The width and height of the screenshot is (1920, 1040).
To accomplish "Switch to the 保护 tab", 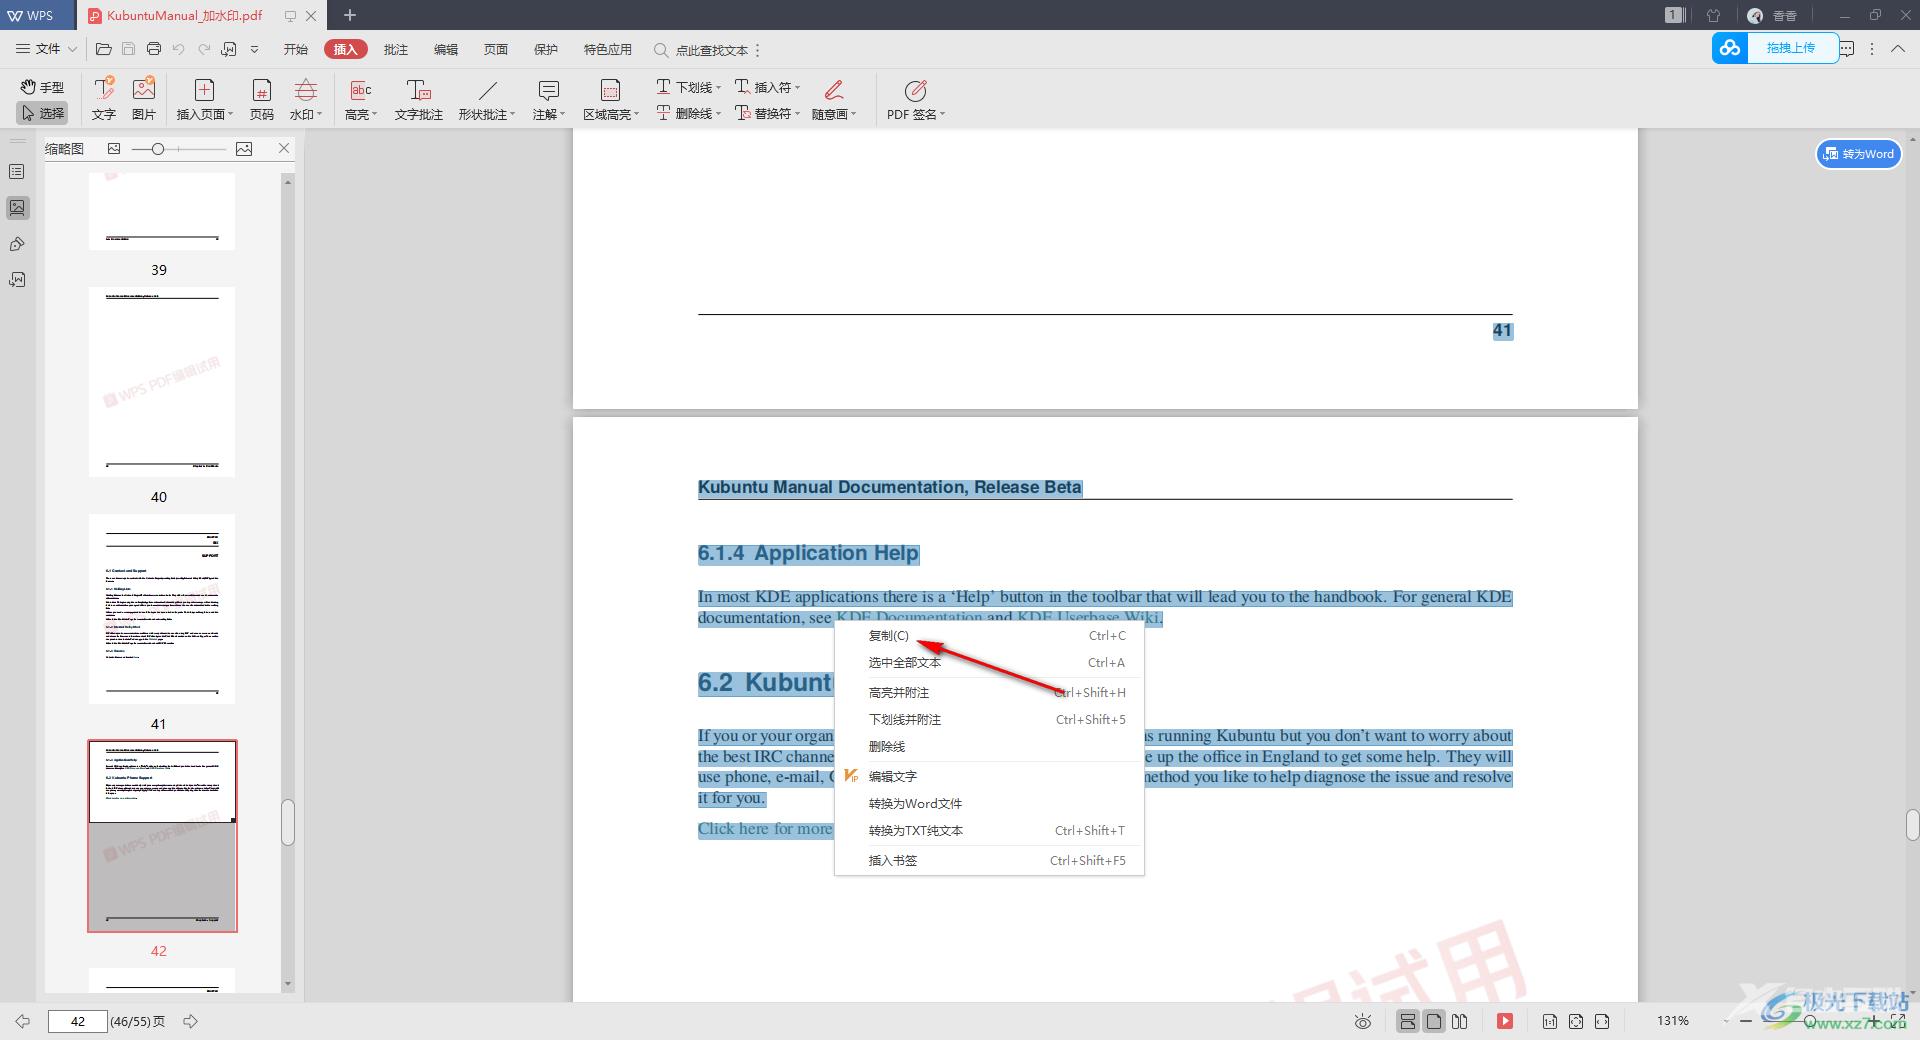I will (546, 49).
